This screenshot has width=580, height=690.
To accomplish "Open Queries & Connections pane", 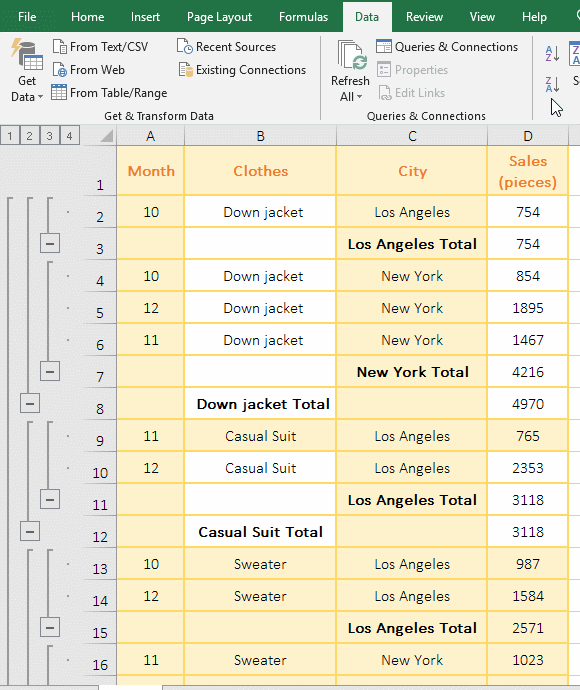I will click(447, 47).
